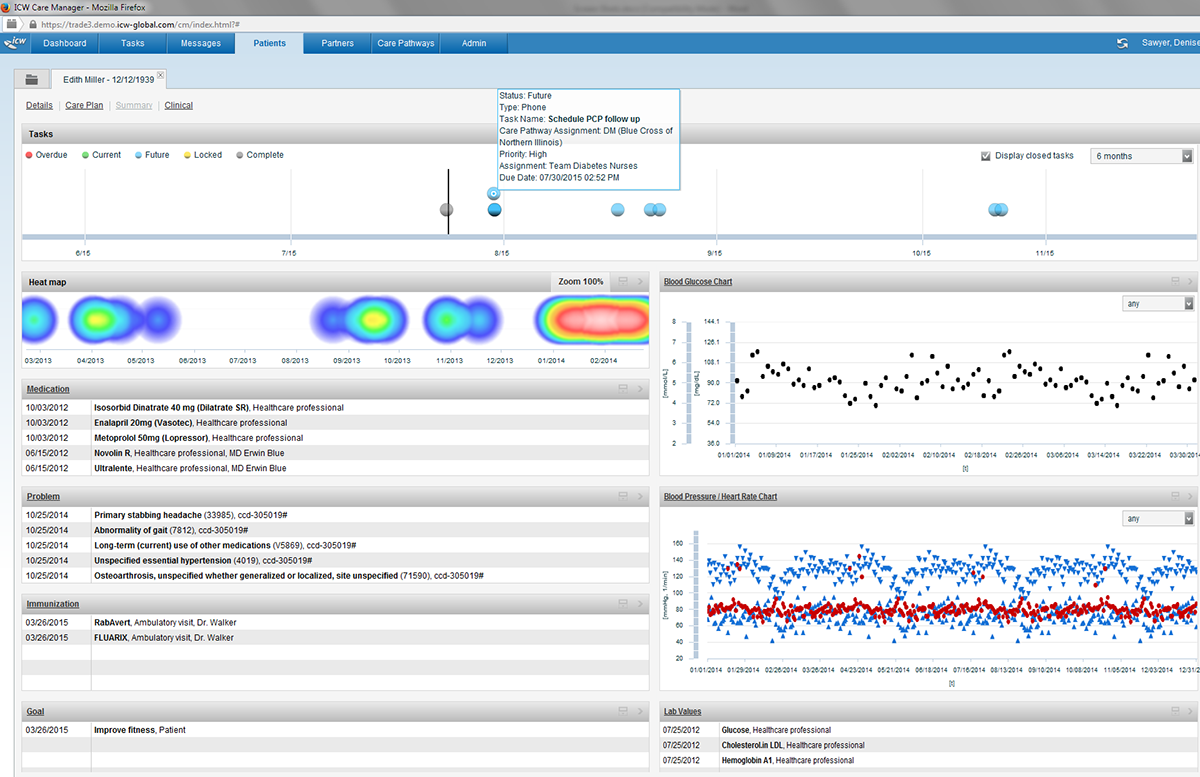Open the patient folder list icon tab
Viewport: 1200px width, 777px height.
pyautogui.click(x=32, y=79)
